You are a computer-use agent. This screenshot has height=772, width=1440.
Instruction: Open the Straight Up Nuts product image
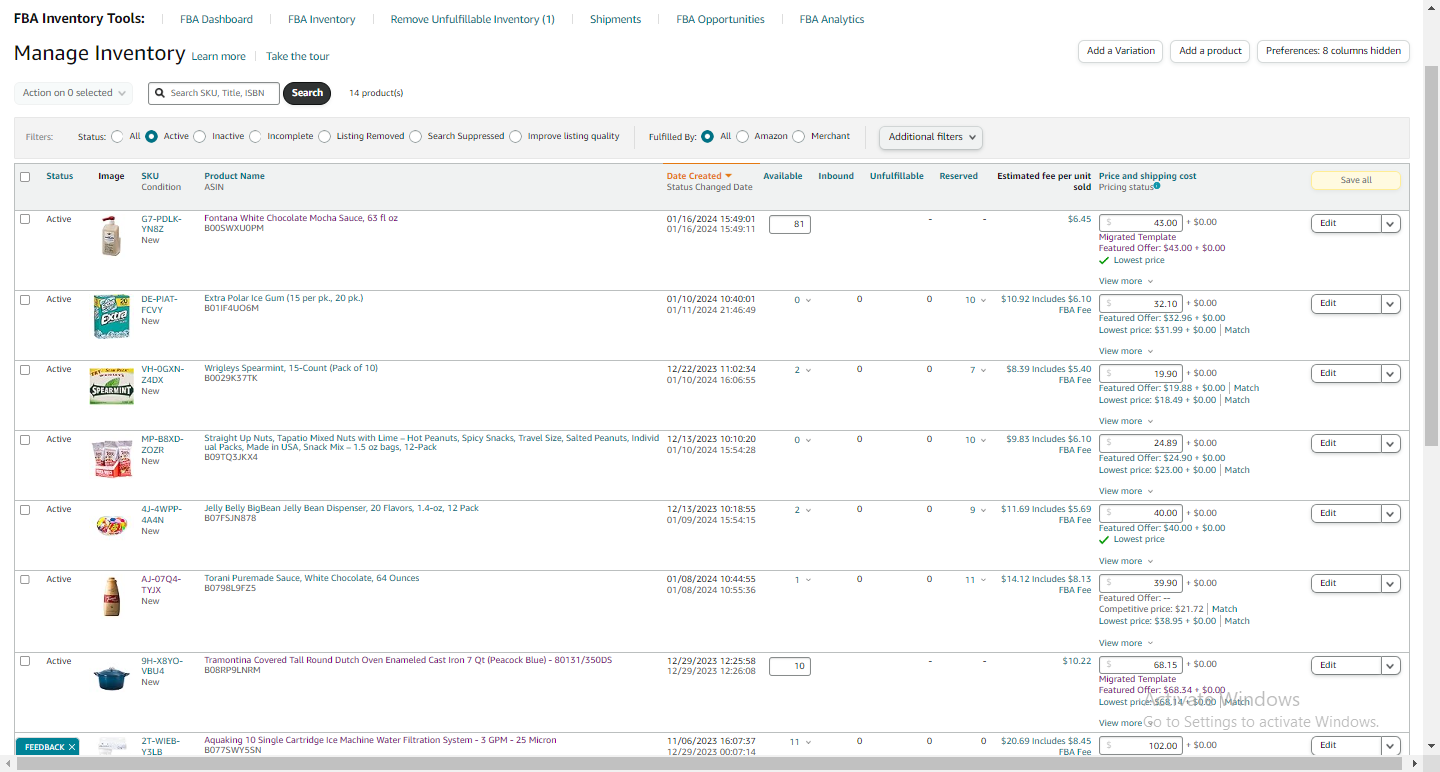pyautogui.click(x=111, y=457)
